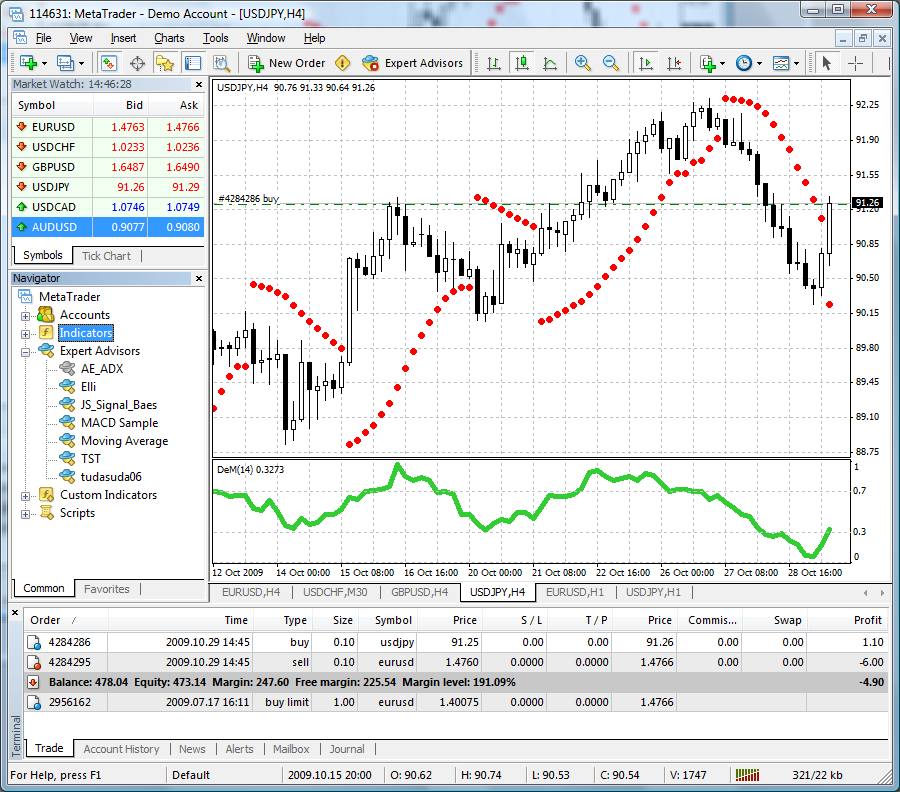Open the Journal tab in Terminal
Viewport: 900px width, 792px height.
point(347,749)
